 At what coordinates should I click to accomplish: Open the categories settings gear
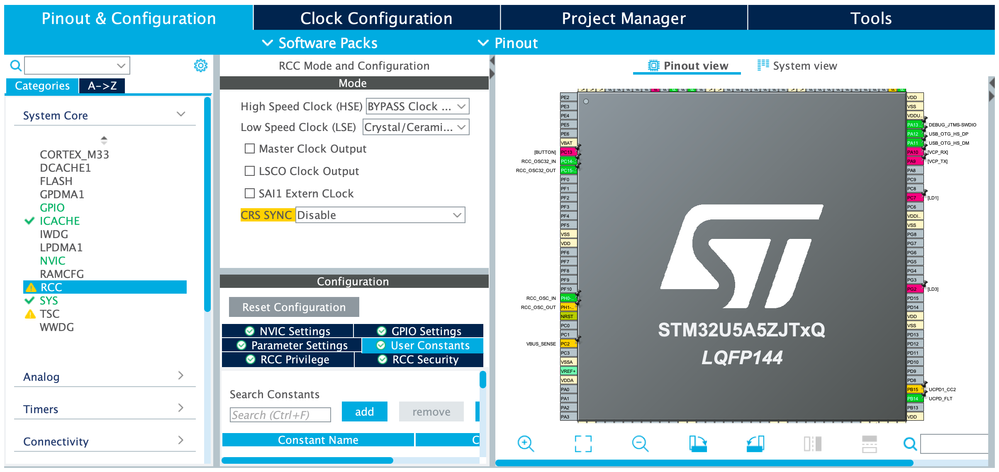201,65
